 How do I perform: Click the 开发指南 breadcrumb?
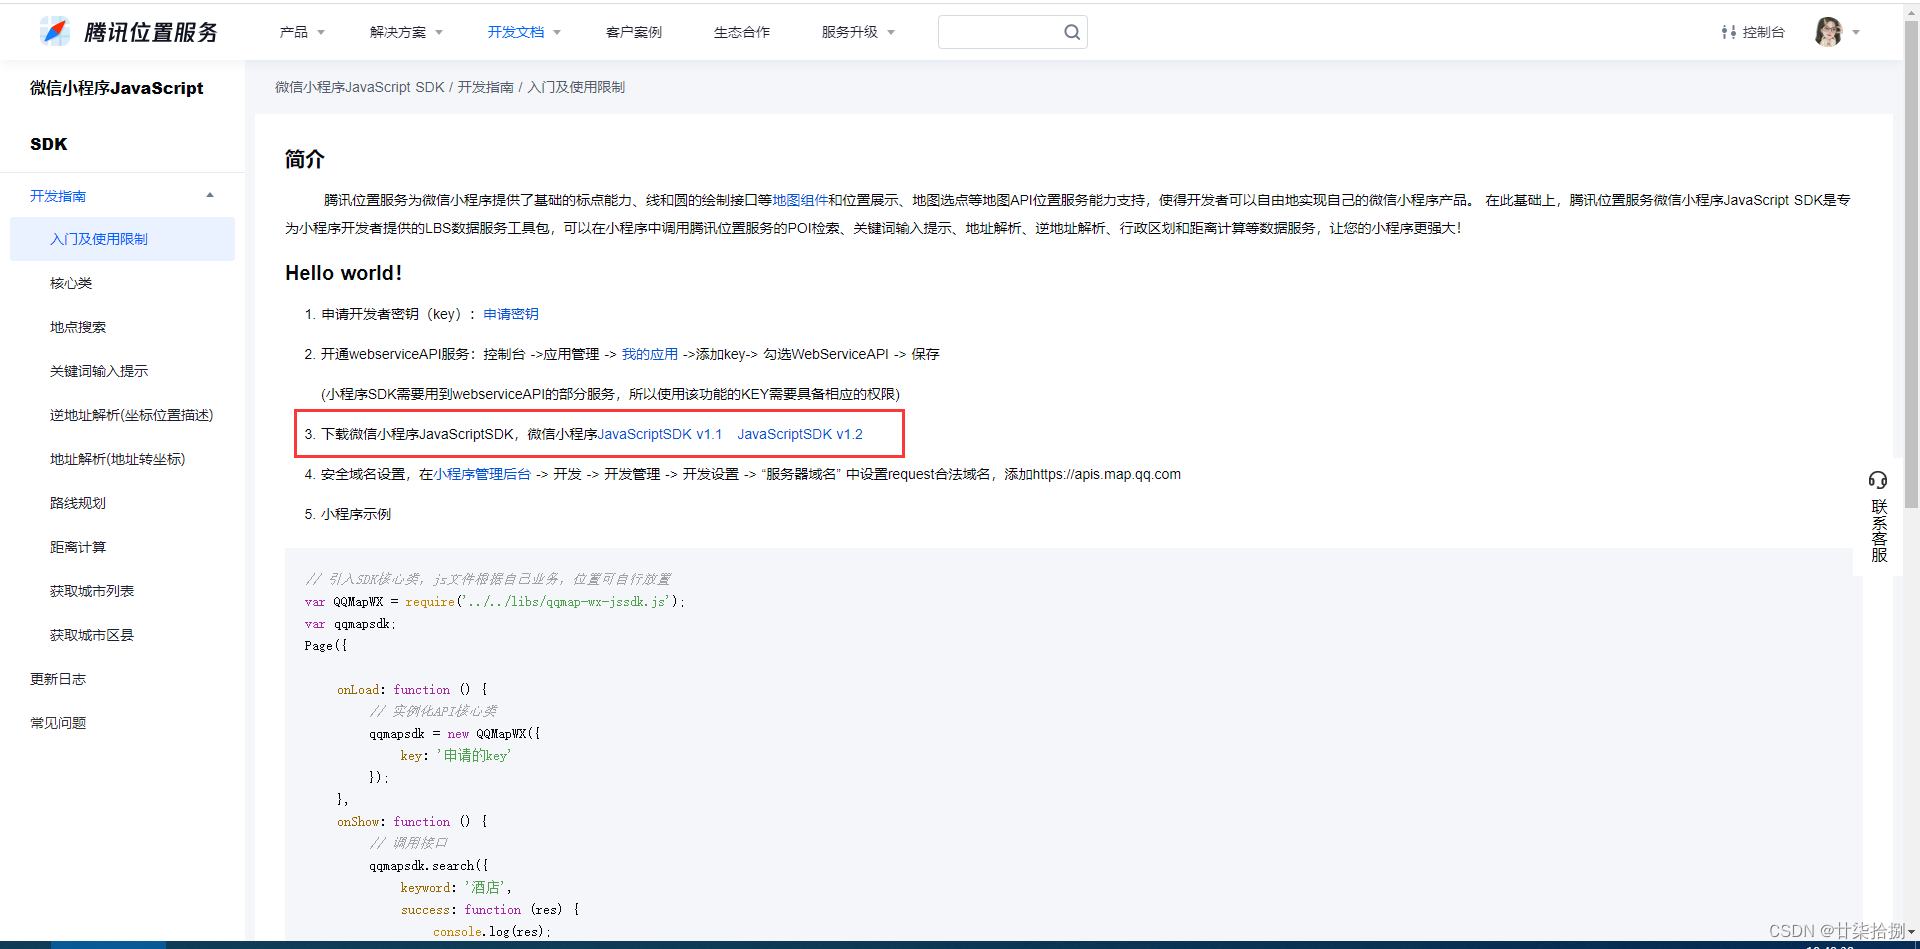click(485, 87)
